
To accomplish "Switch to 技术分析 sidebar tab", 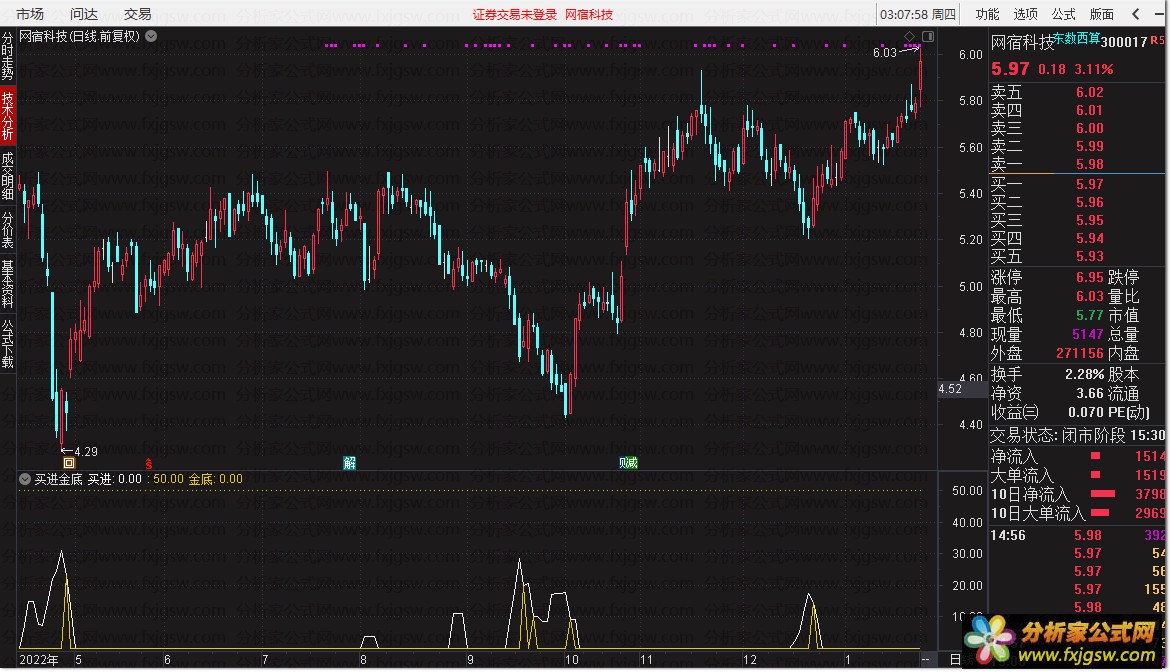I will coord(7,116).
